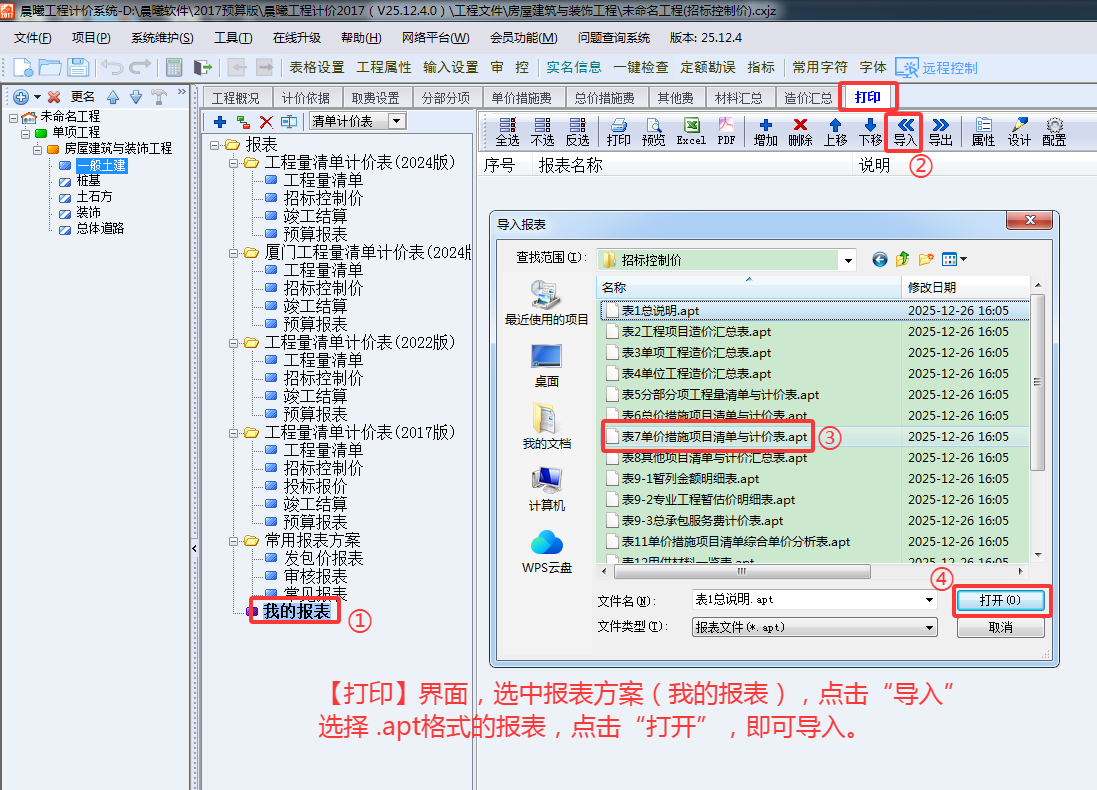Click the 配置 gear configuration icon

[x=1054, y=131]
